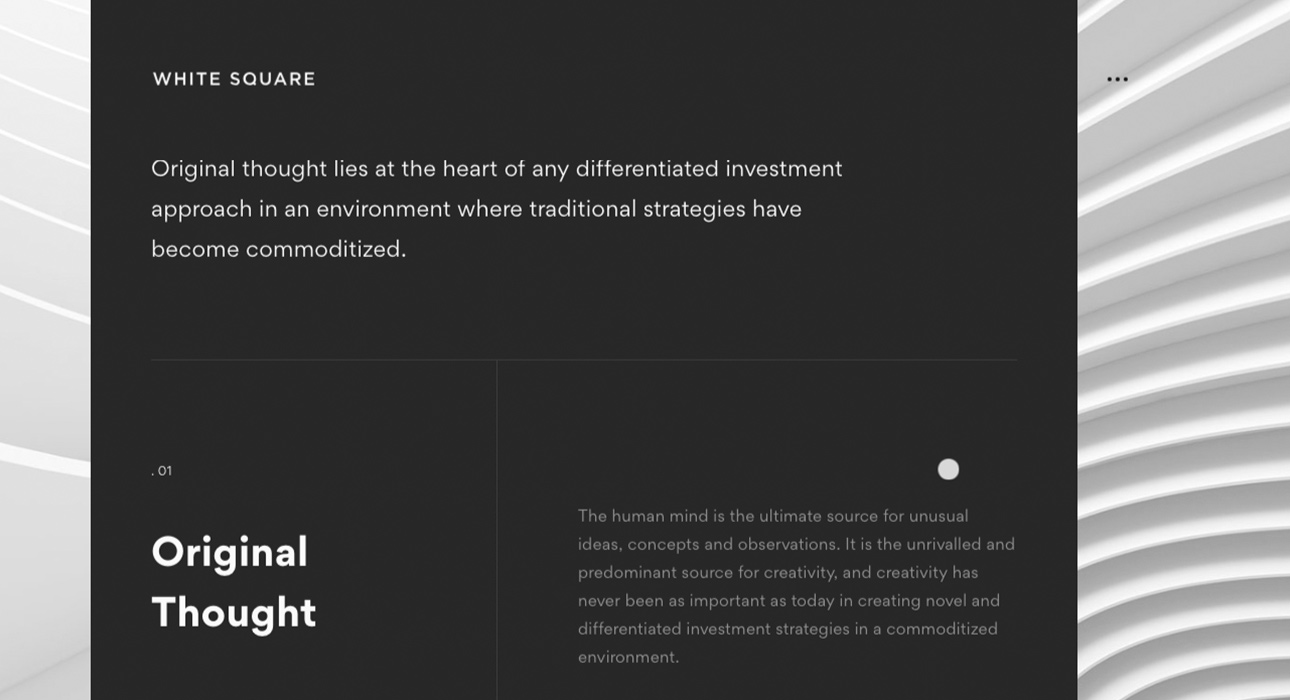Click tagline line starting 'Original thought lies'
1290x700 pixels.
click(x=496, y=169)
